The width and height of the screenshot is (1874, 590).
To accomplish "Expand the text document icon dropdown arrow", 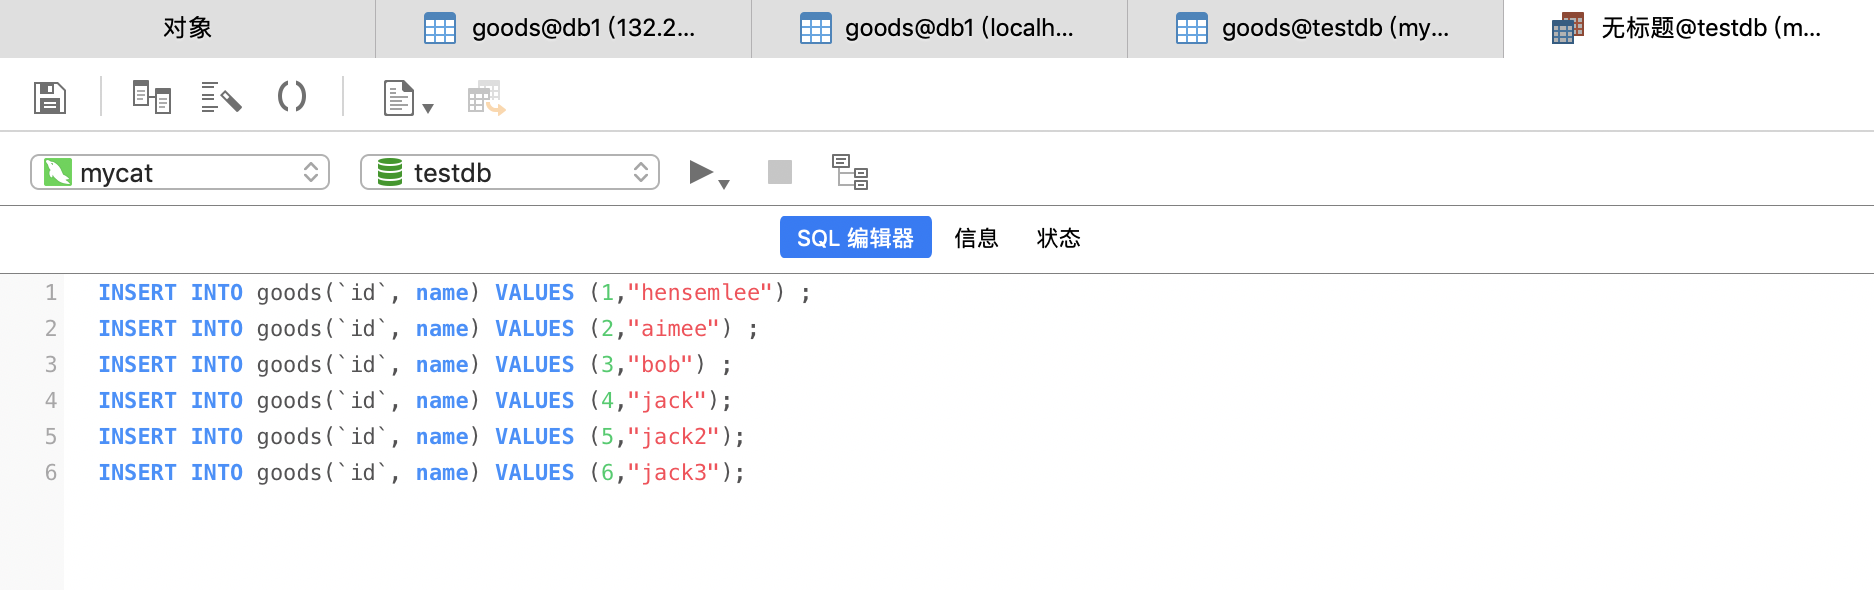I will click(x=428, y=108).
